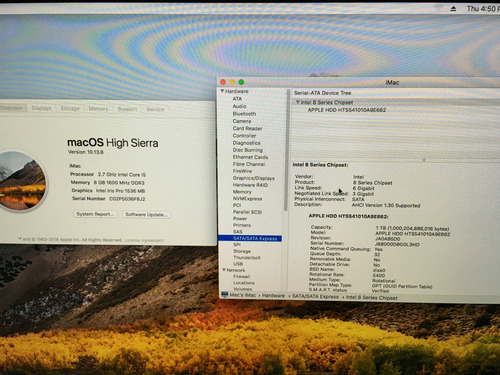Select Fibre Channel in the sidebar

(x=249, y=164)
